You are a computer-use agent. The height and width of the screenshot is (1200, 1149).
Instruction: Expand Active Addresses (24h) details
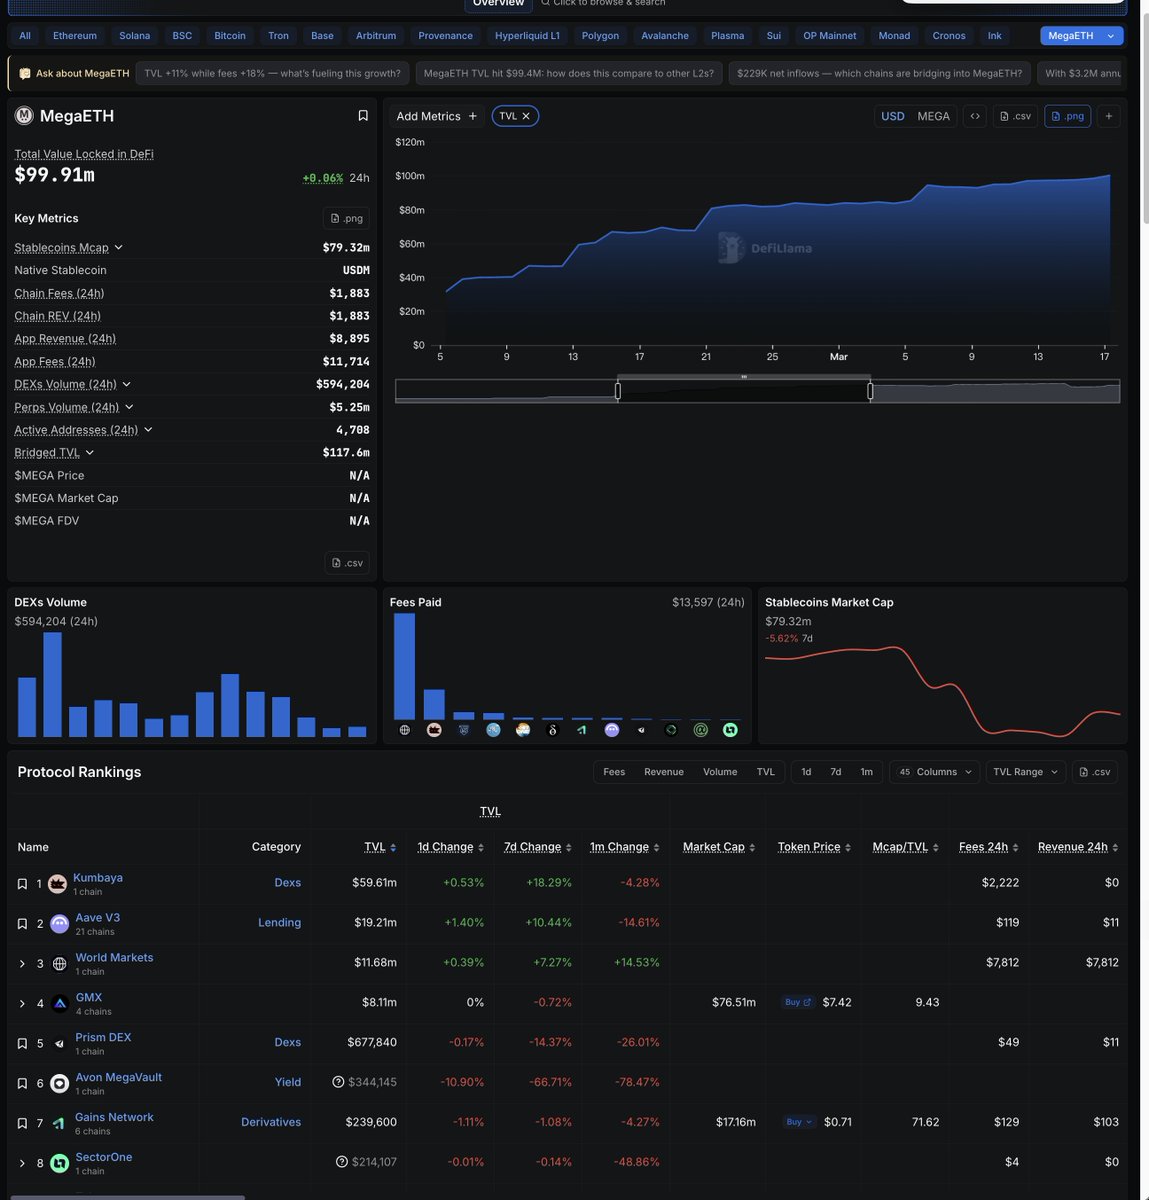pos(148,430)
